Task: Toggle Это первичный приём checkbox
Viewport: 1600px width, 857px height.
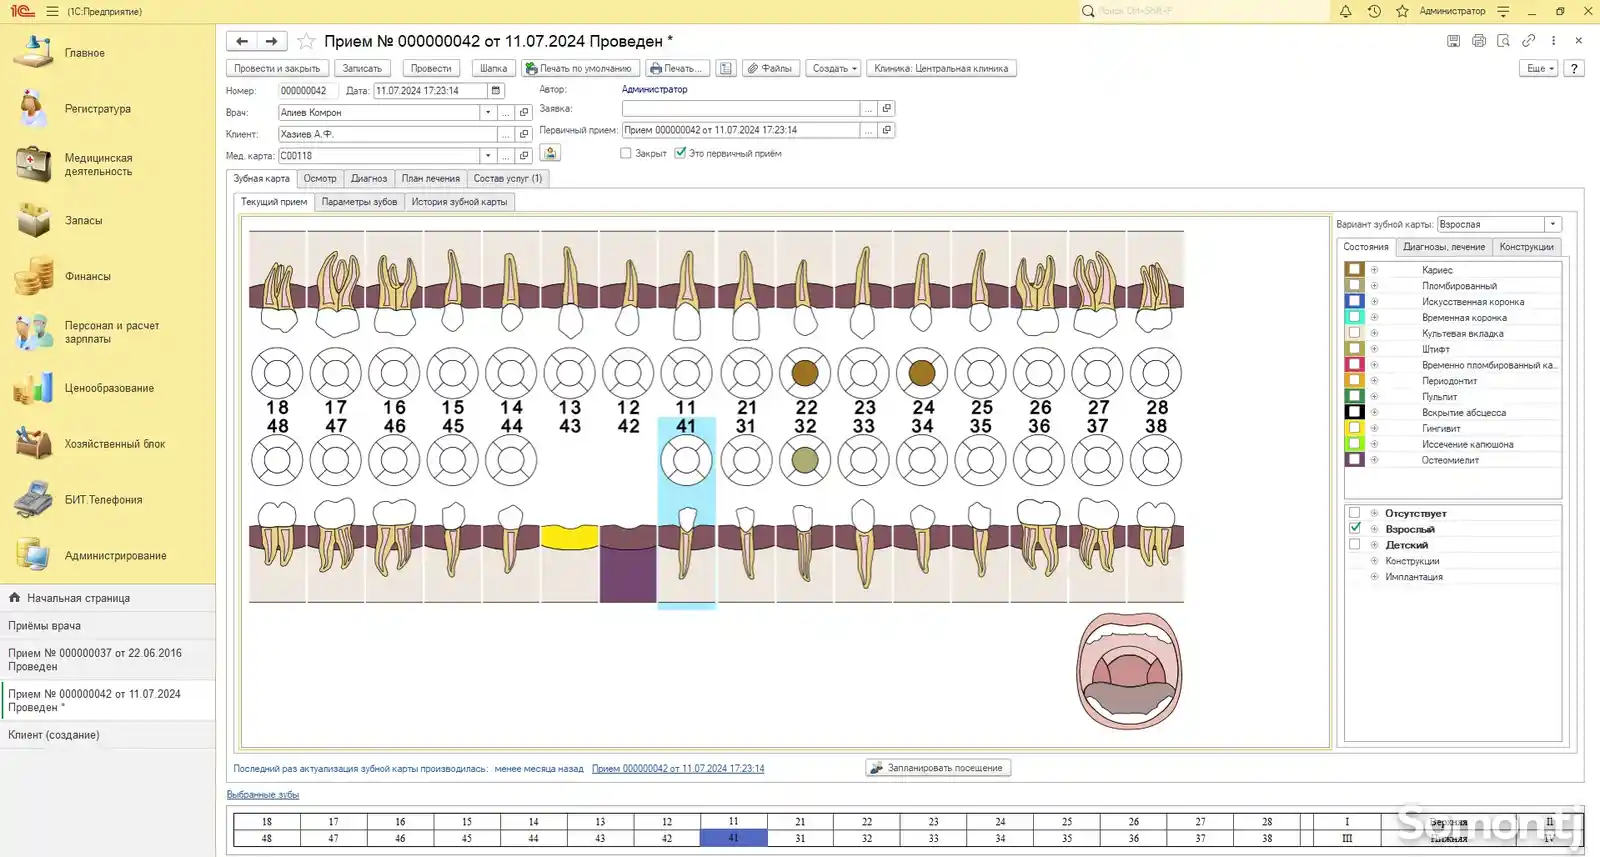Action: click(x=680, y=153)
